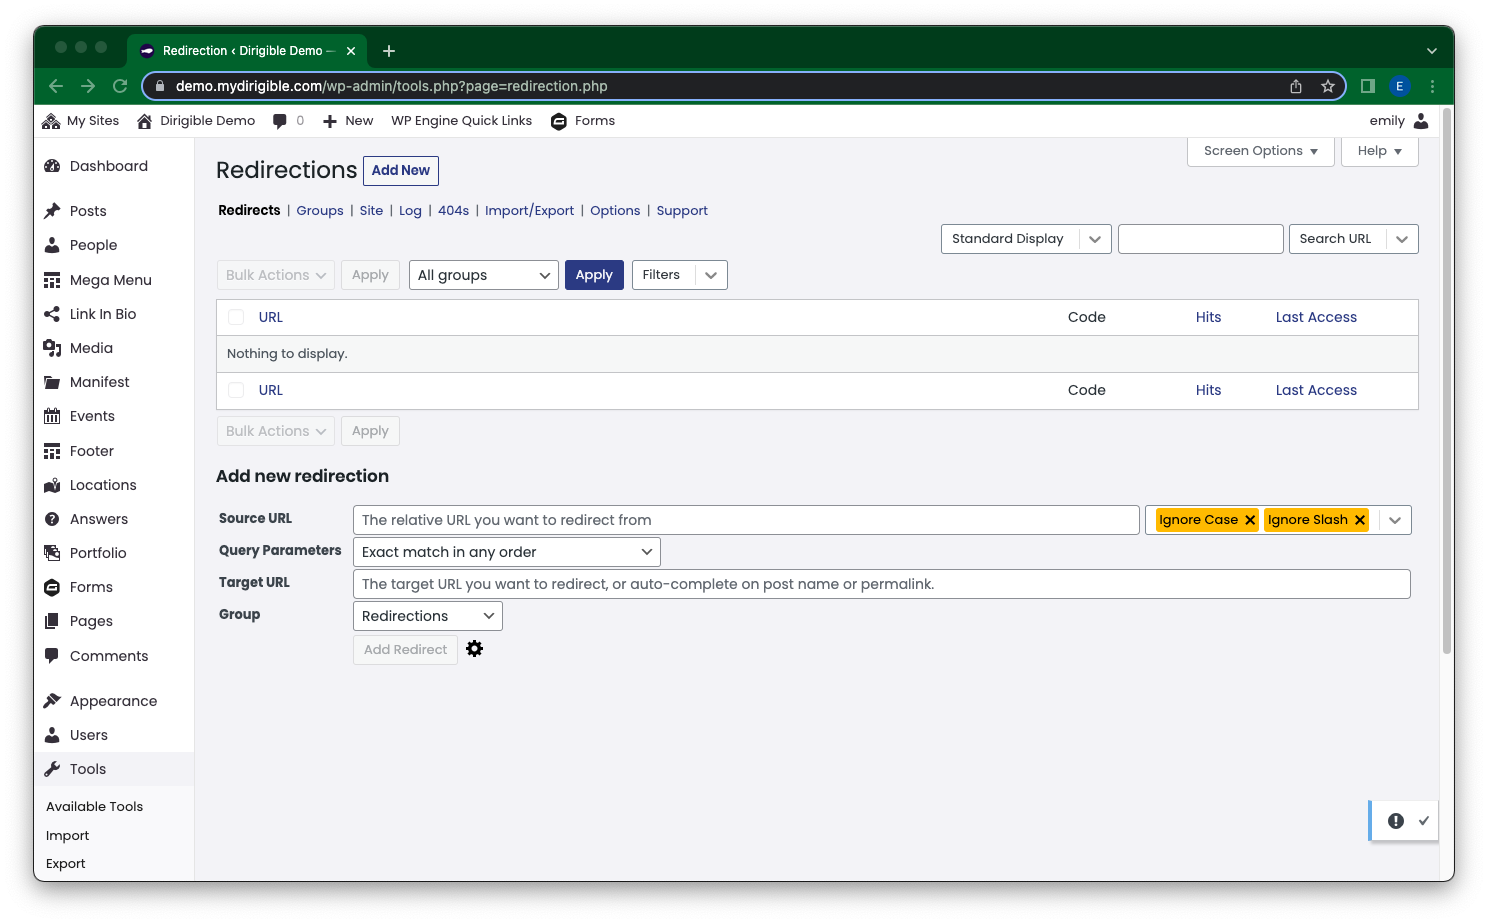Switch to the 404s tab

pyautogui.click(x=453, y=211)
